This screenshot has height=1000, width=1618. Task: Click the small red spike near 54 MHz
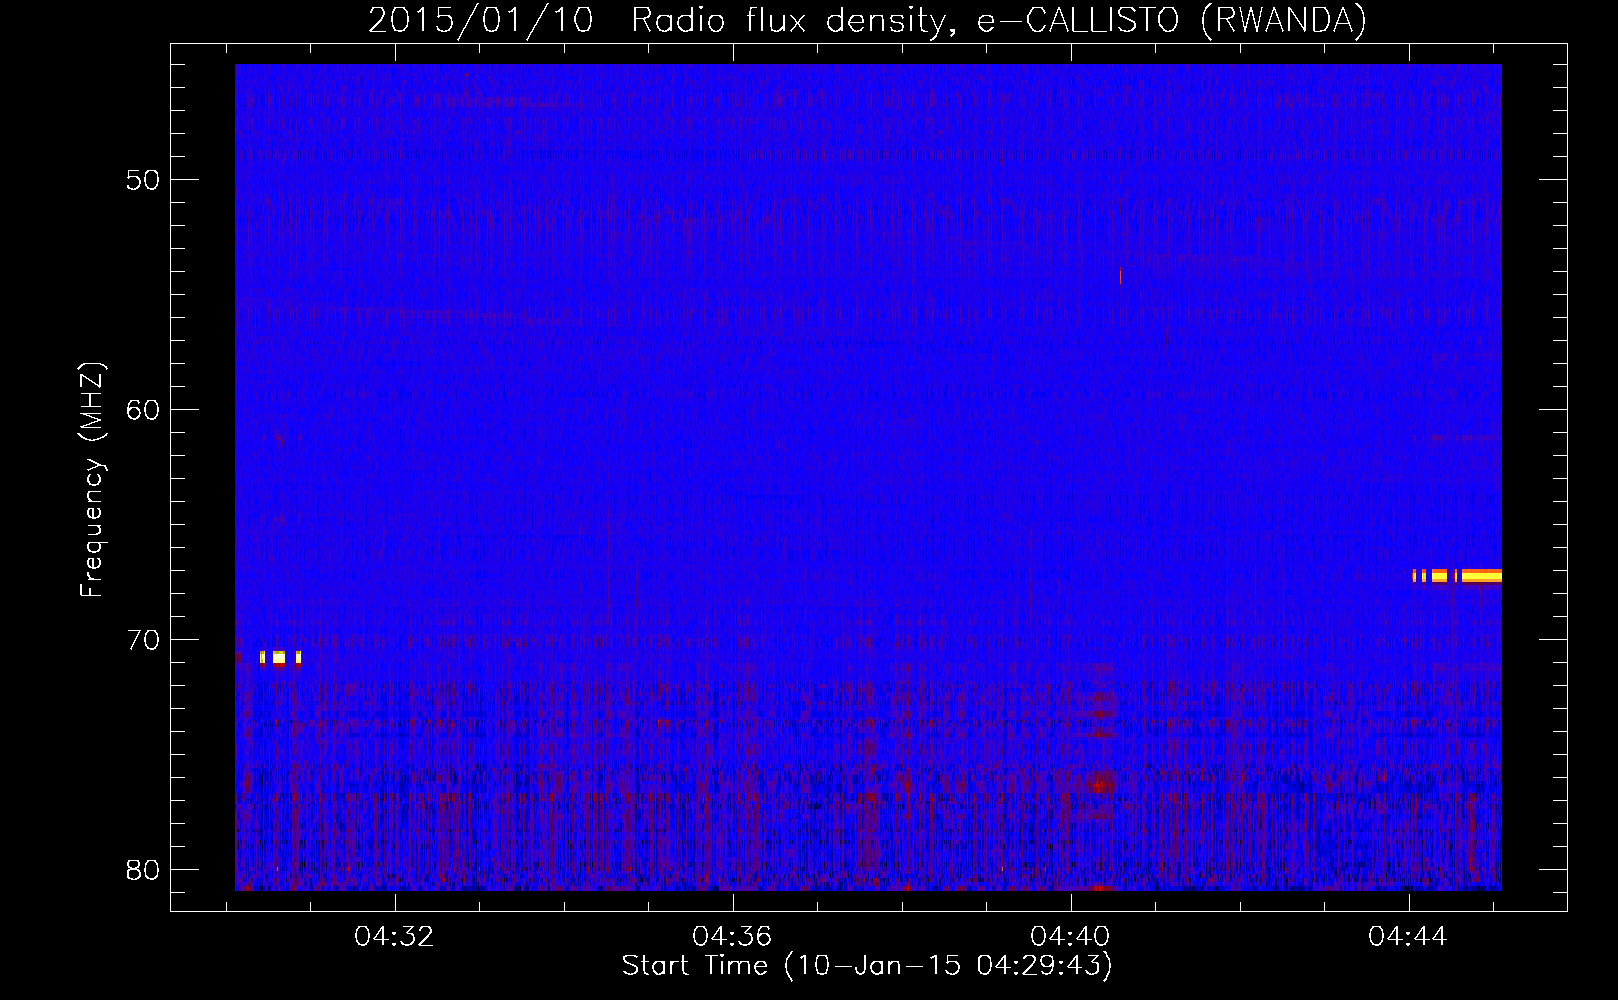1120,276
